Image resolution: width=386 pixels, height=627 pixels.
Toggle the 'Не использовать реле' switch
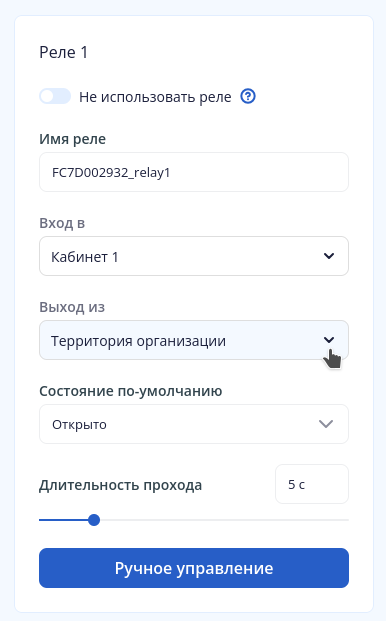[x=55, y=96]
